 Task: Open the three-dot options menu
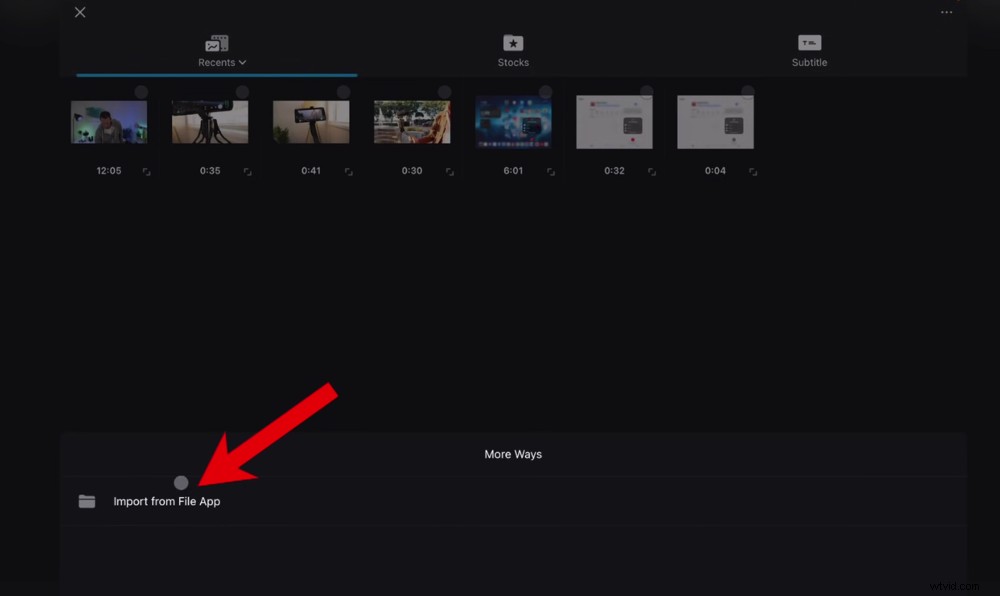coord(945,12)
